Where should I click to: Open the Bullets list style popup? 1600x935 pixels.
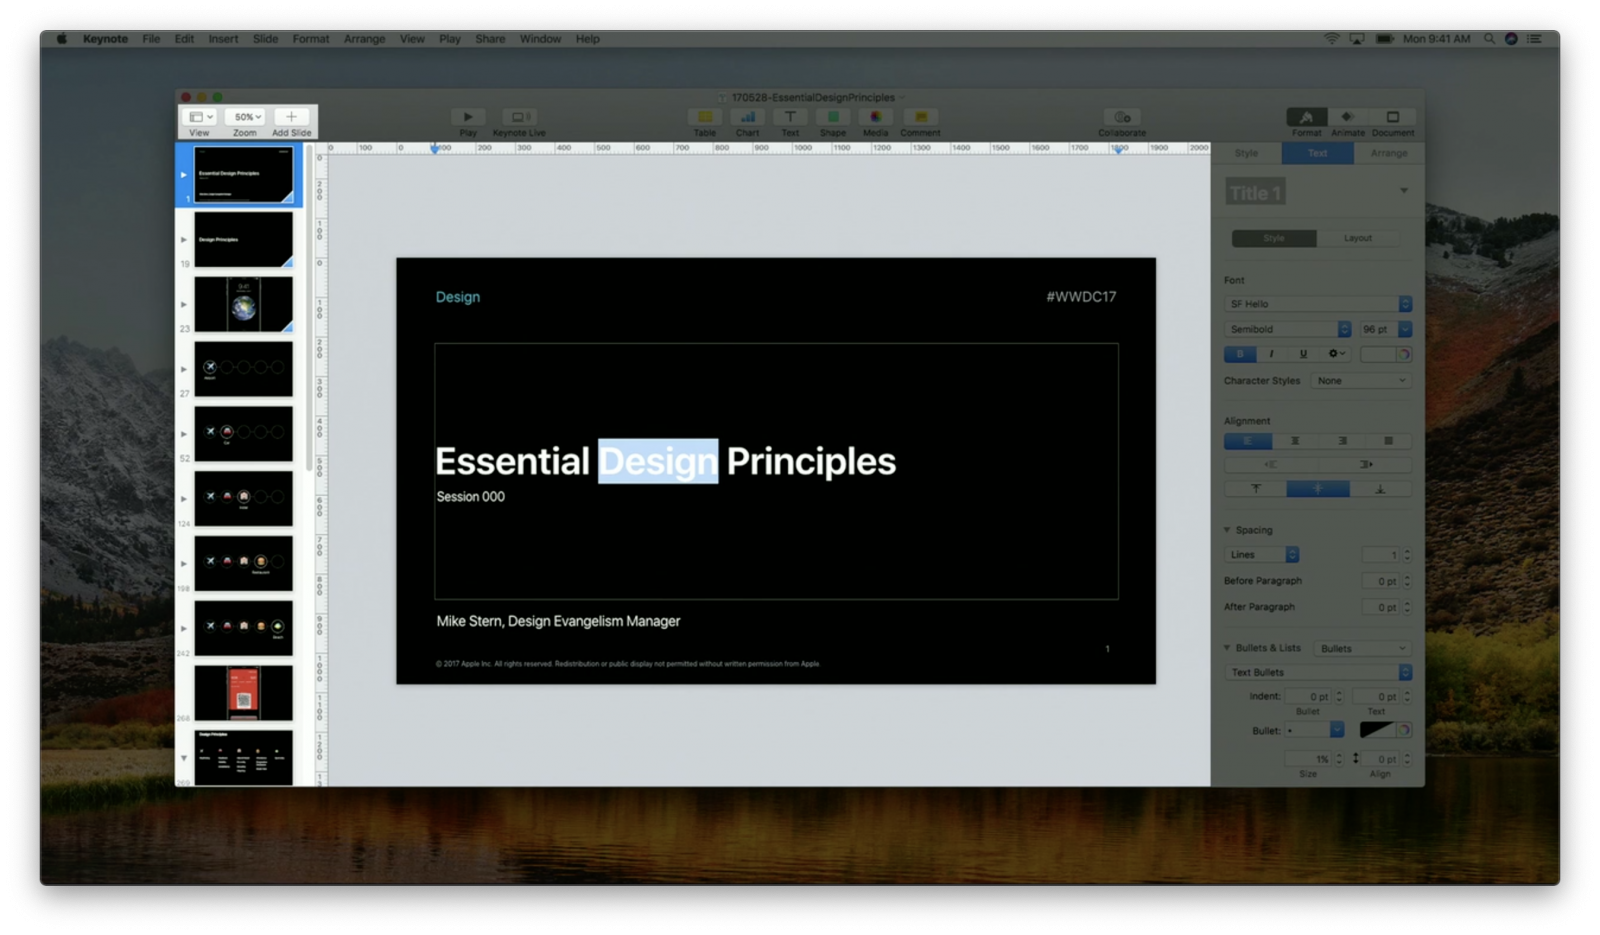pyautogui.click(x=1363, y=648)
